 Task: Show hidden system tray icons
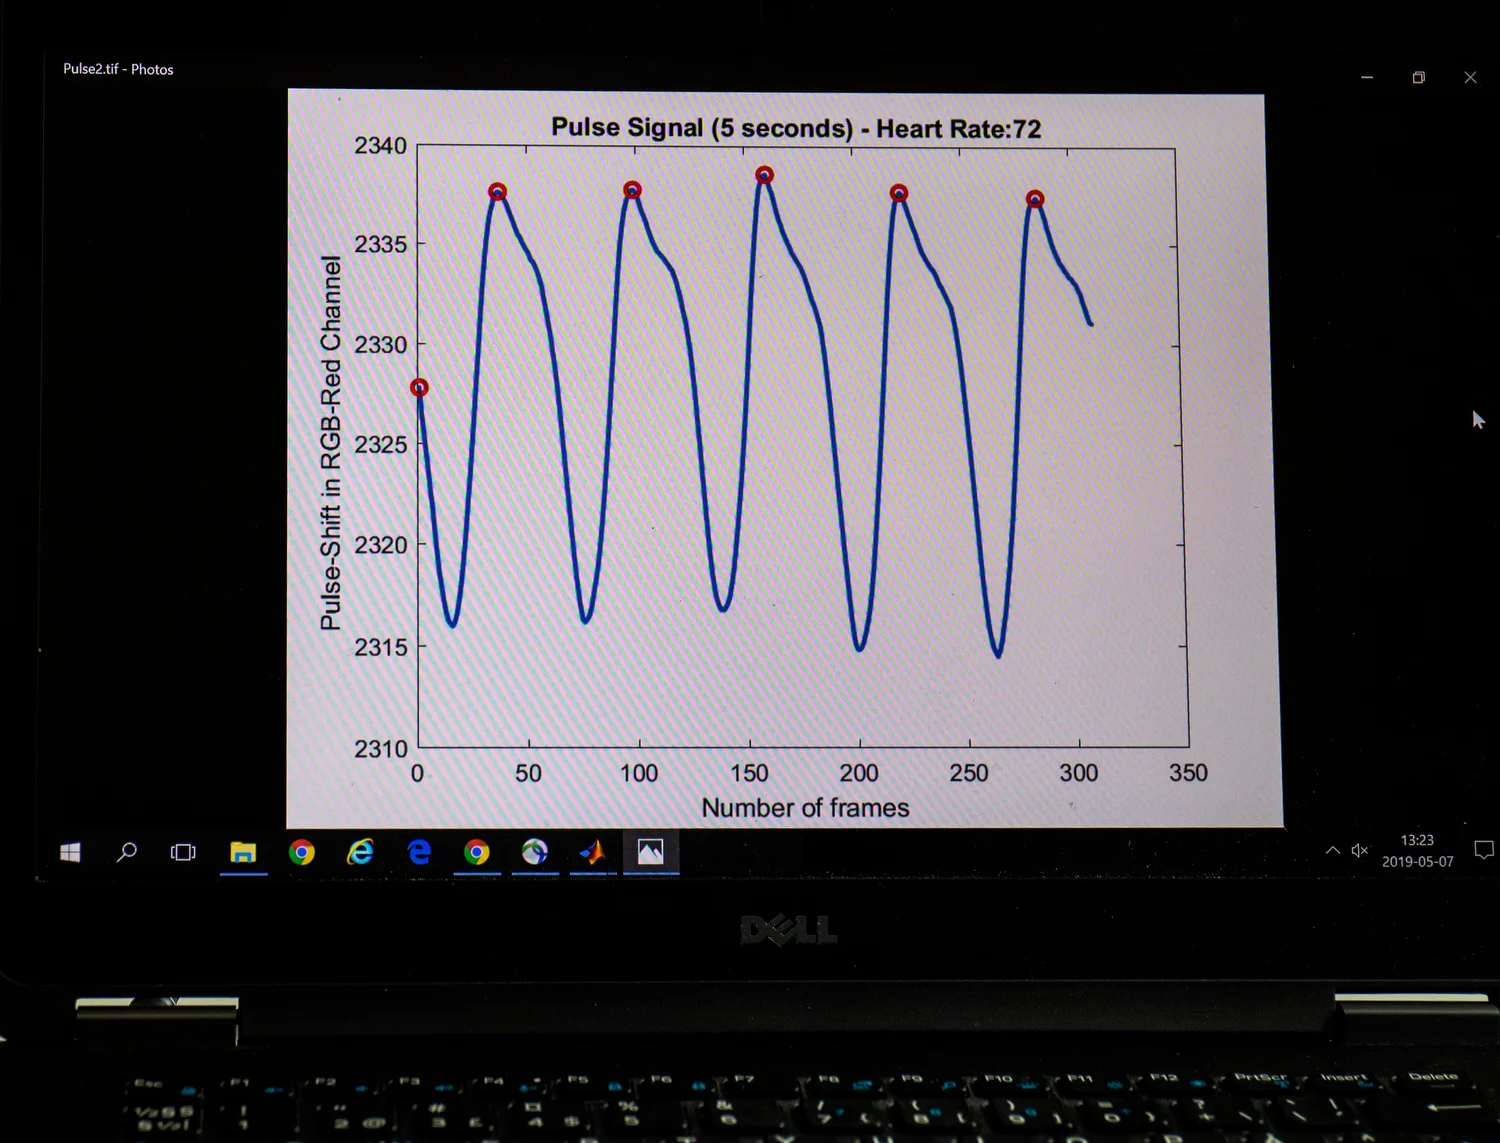tap(1333, 850)
